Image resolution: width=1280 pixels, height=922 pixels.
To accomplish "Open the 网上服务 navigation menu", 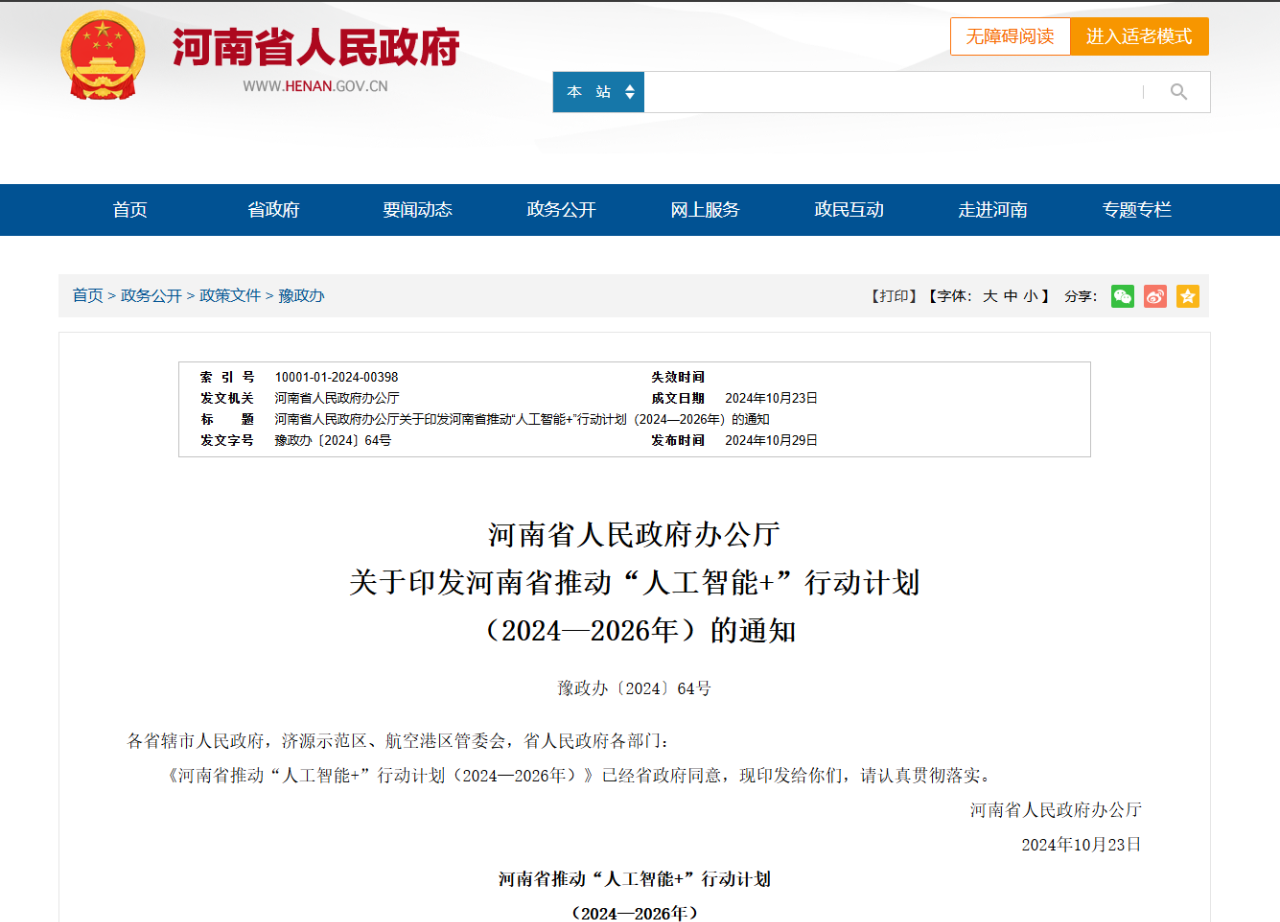I will 705,210.
